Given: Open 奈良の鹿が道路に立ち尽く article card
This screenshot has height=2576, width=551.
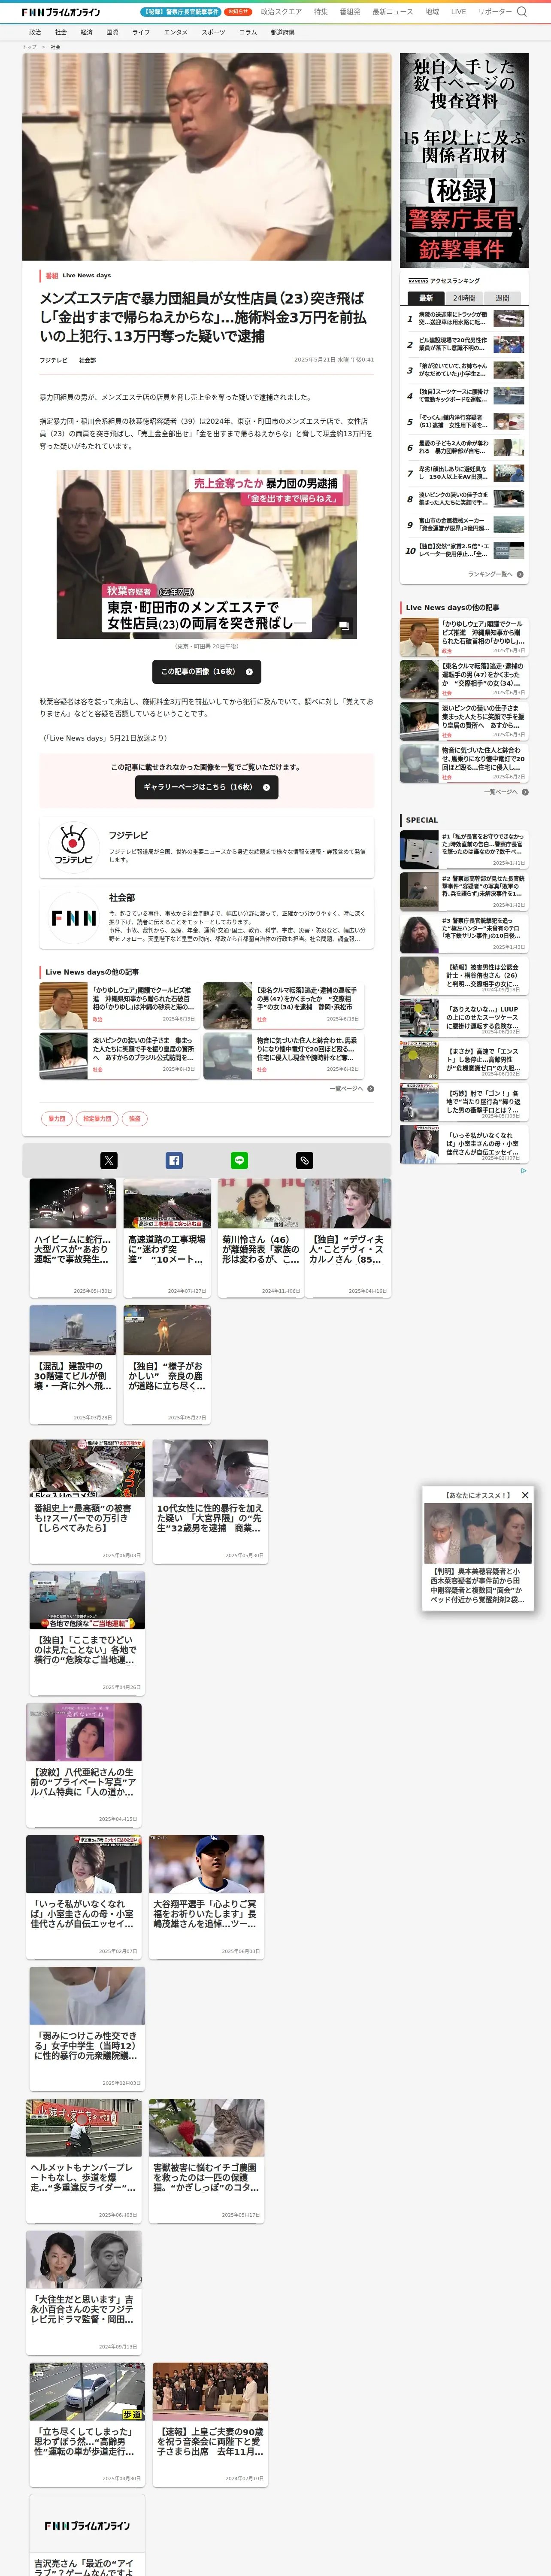Looking at the screenshot, I should (167, 1364).
